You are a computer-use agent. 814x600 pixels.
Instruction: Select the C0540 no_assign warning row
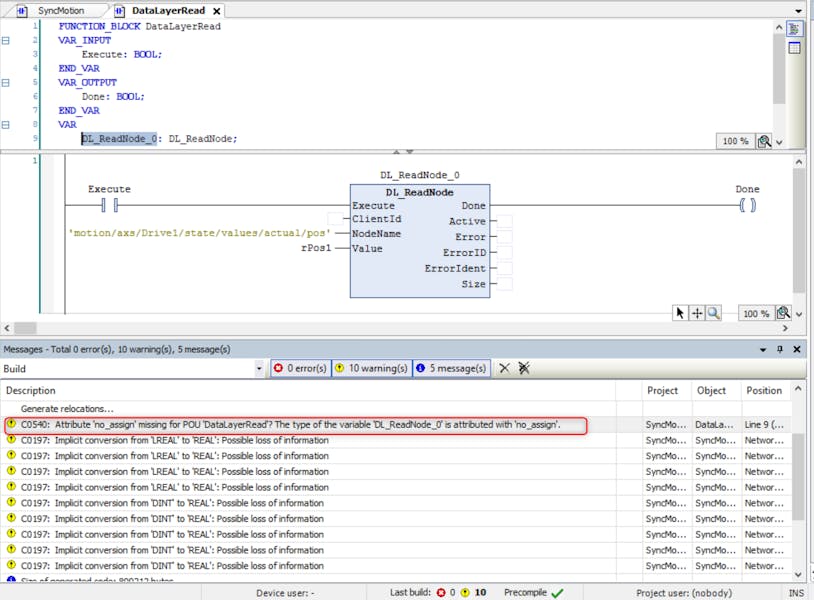[290, 425]
